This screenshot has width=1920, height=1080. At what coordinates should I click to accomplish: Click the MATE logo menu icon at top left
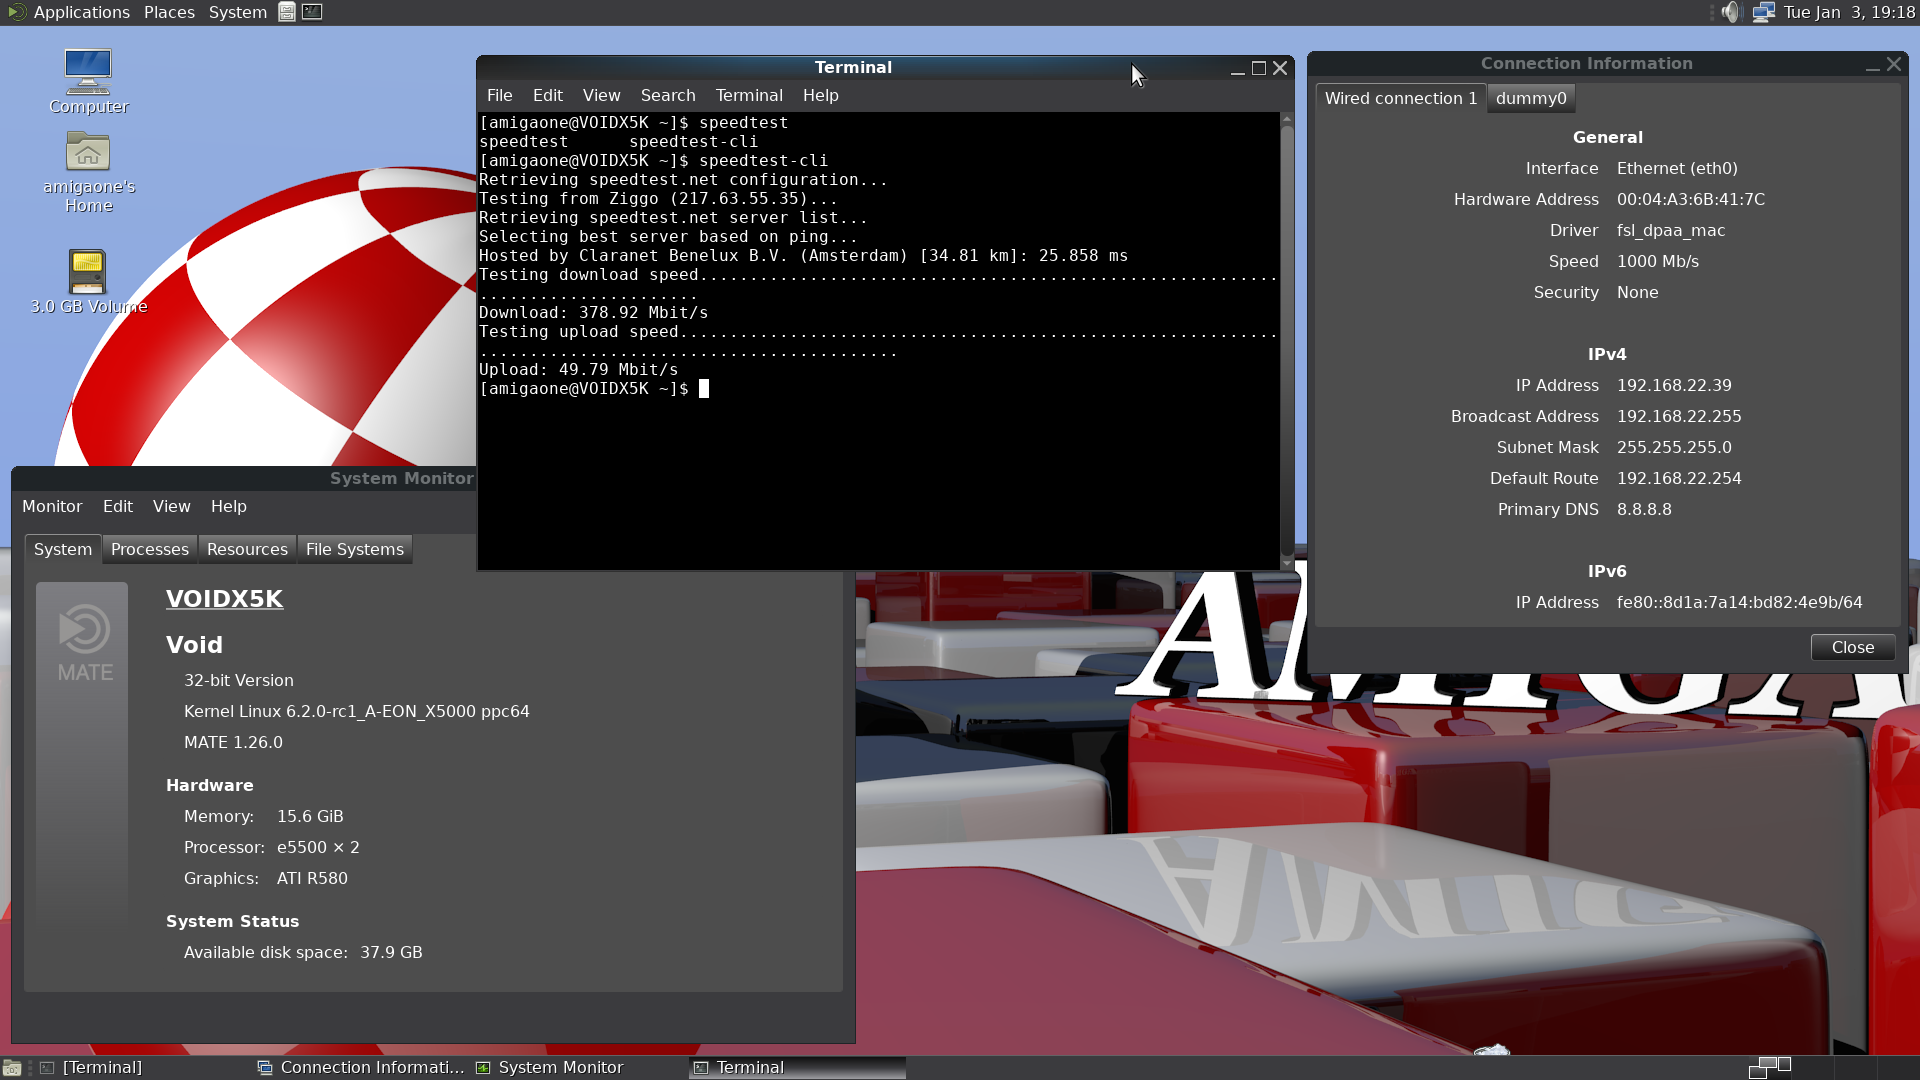[x=16, y=12]
